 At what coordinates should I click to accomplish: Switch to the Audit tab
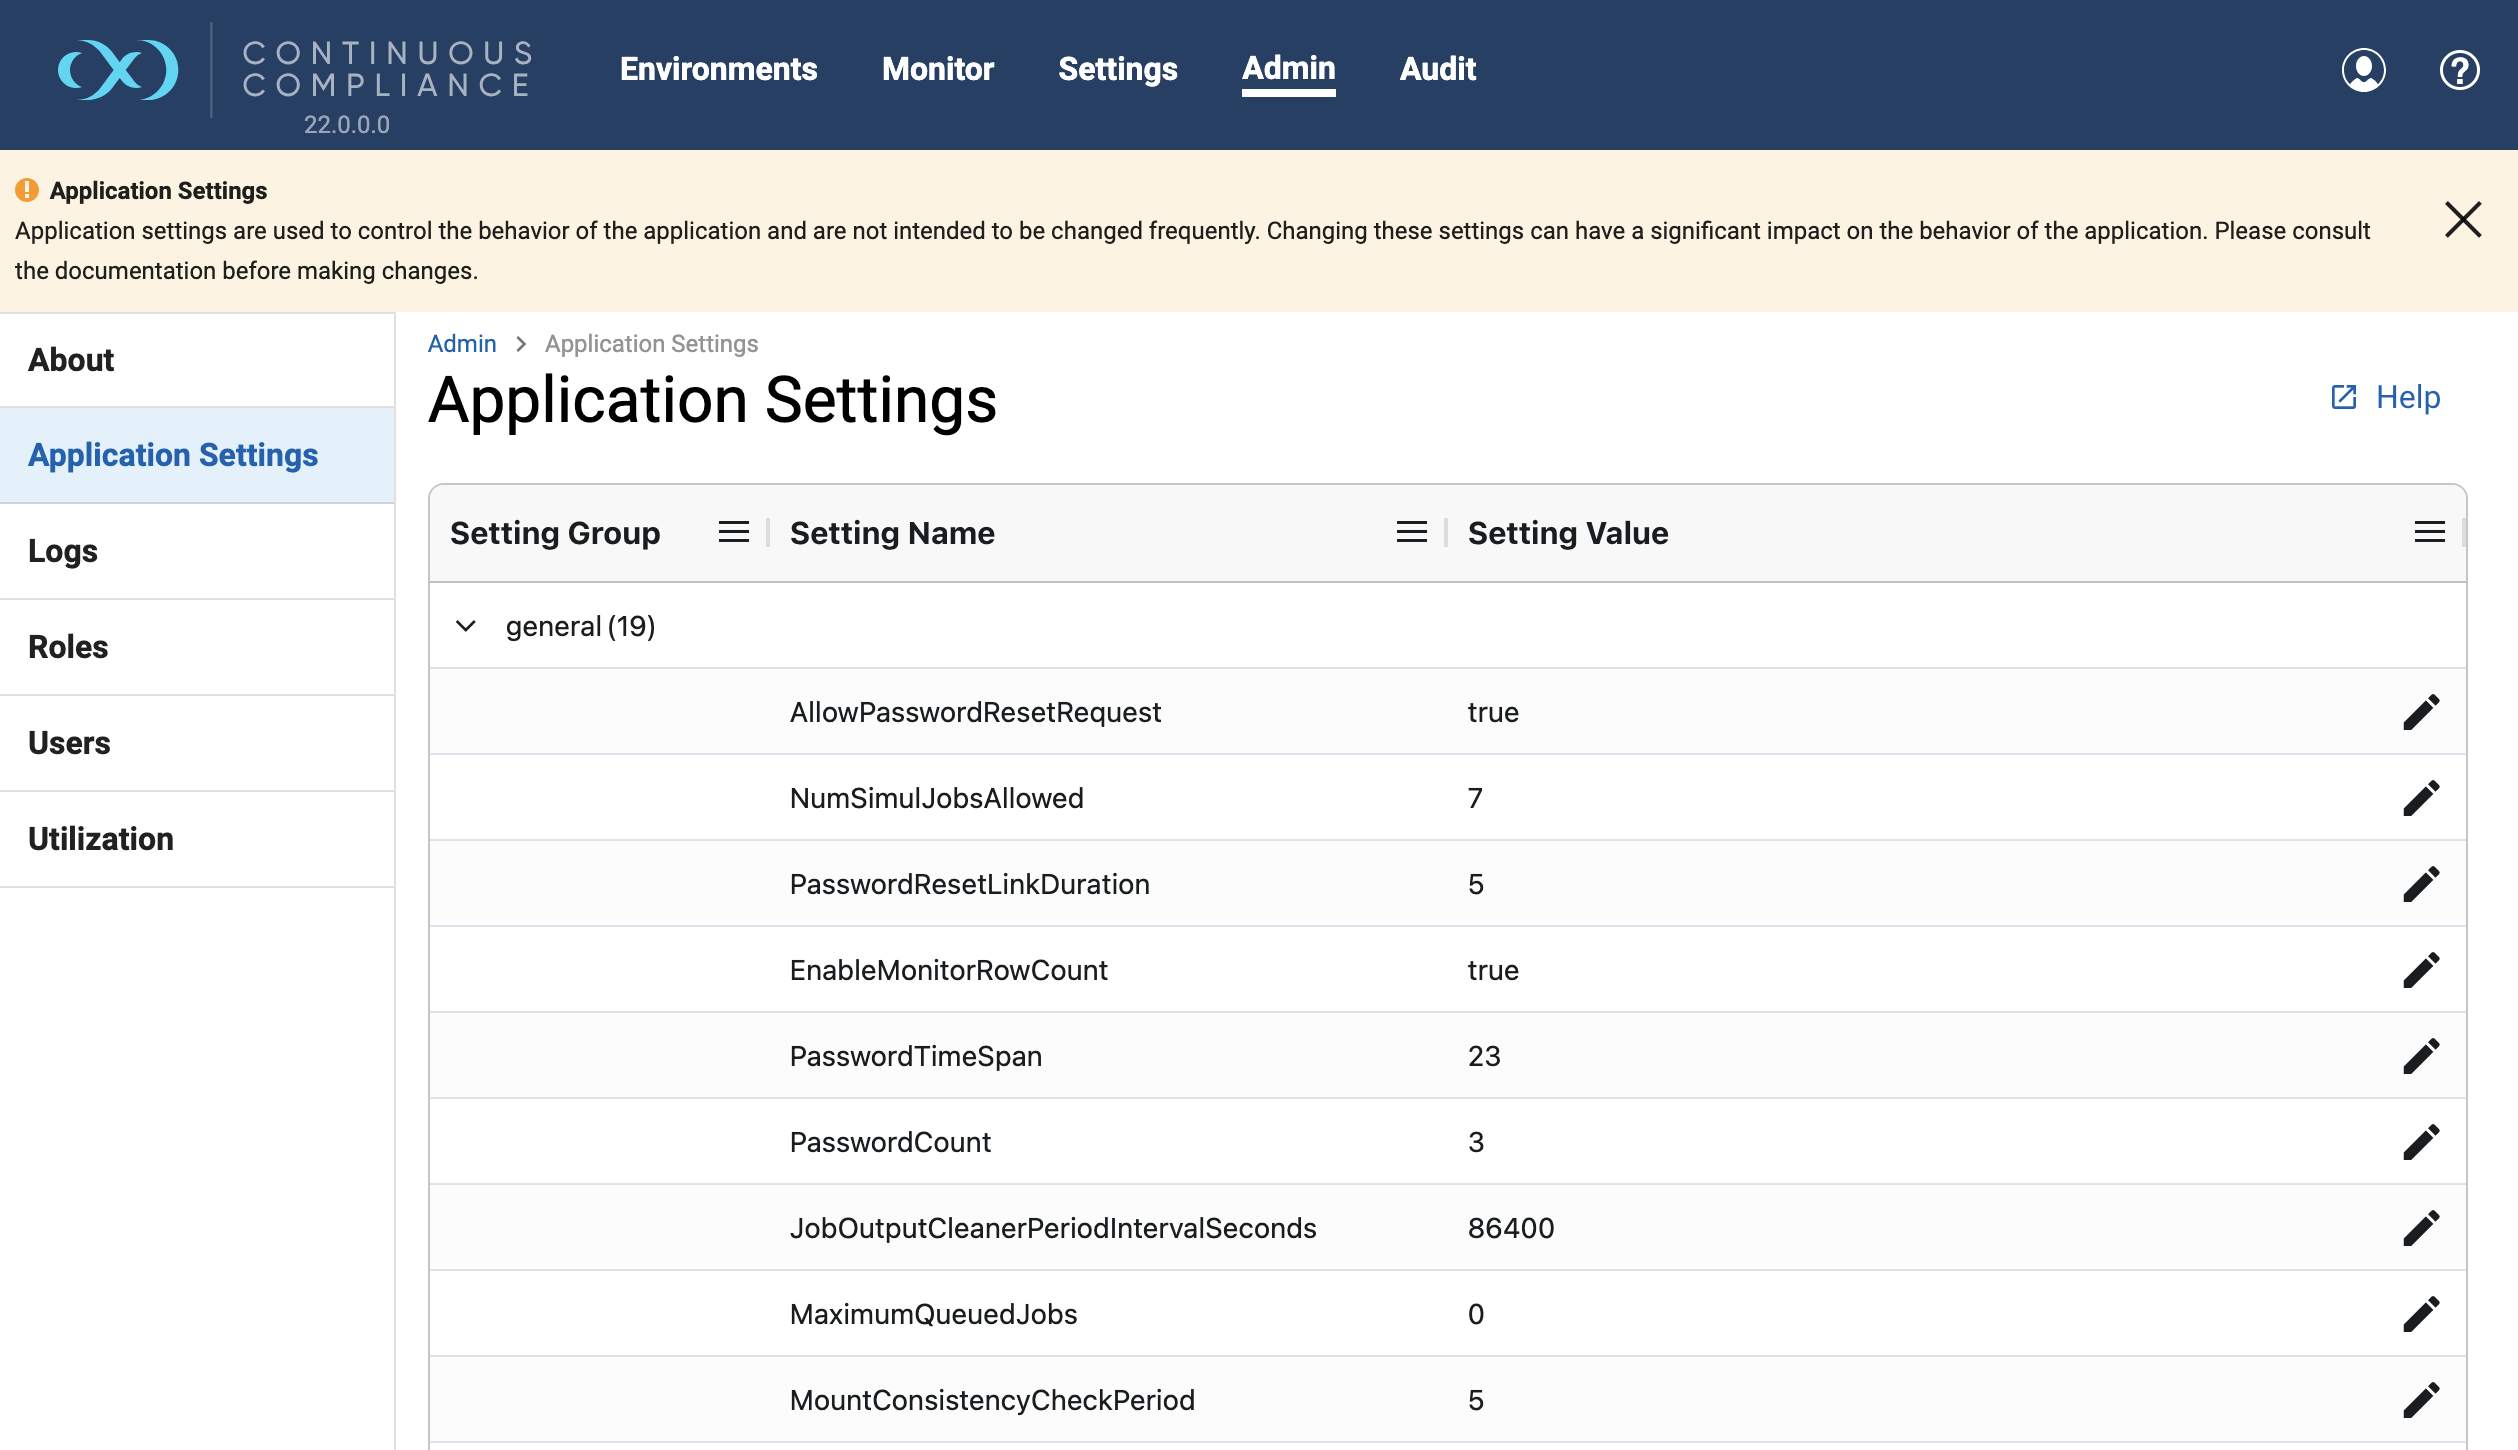[1437, 69]
